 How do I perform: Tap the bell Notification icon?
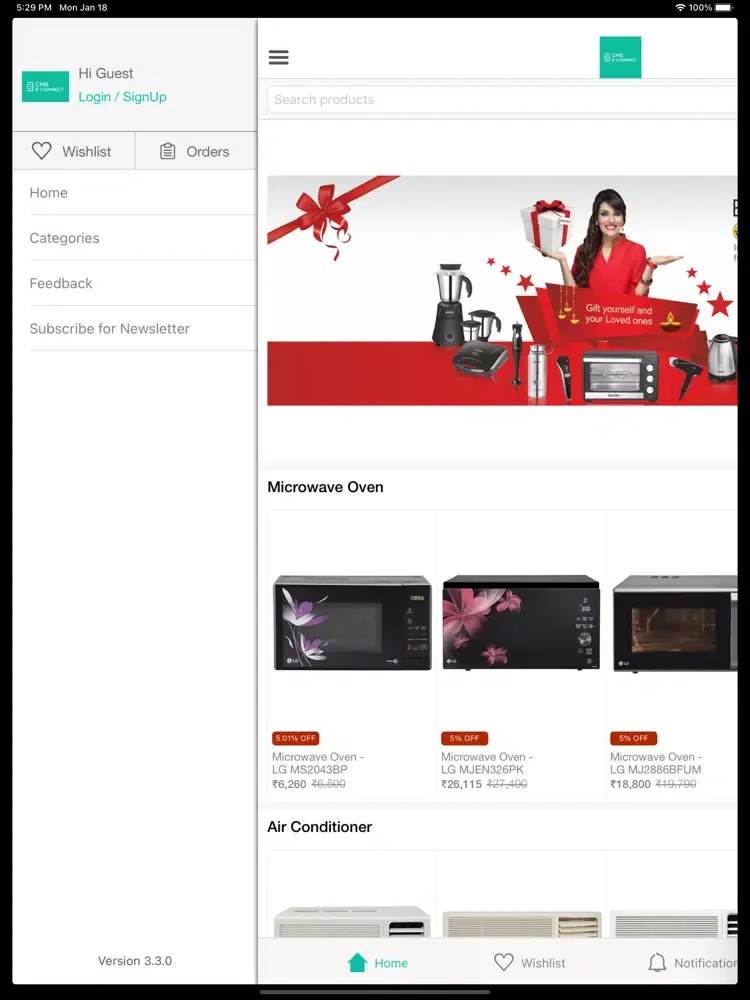coord(657,962)
